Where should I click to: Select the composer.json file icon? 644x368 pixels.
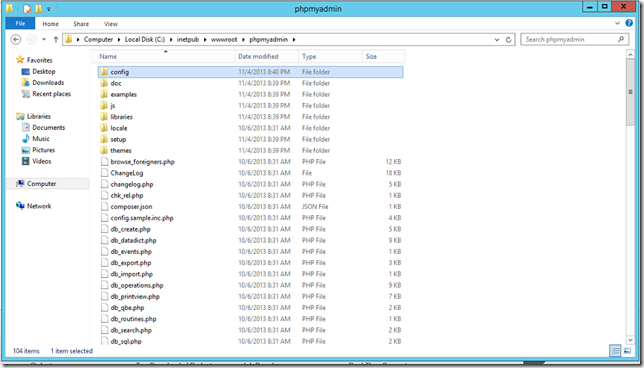point(104,207)
